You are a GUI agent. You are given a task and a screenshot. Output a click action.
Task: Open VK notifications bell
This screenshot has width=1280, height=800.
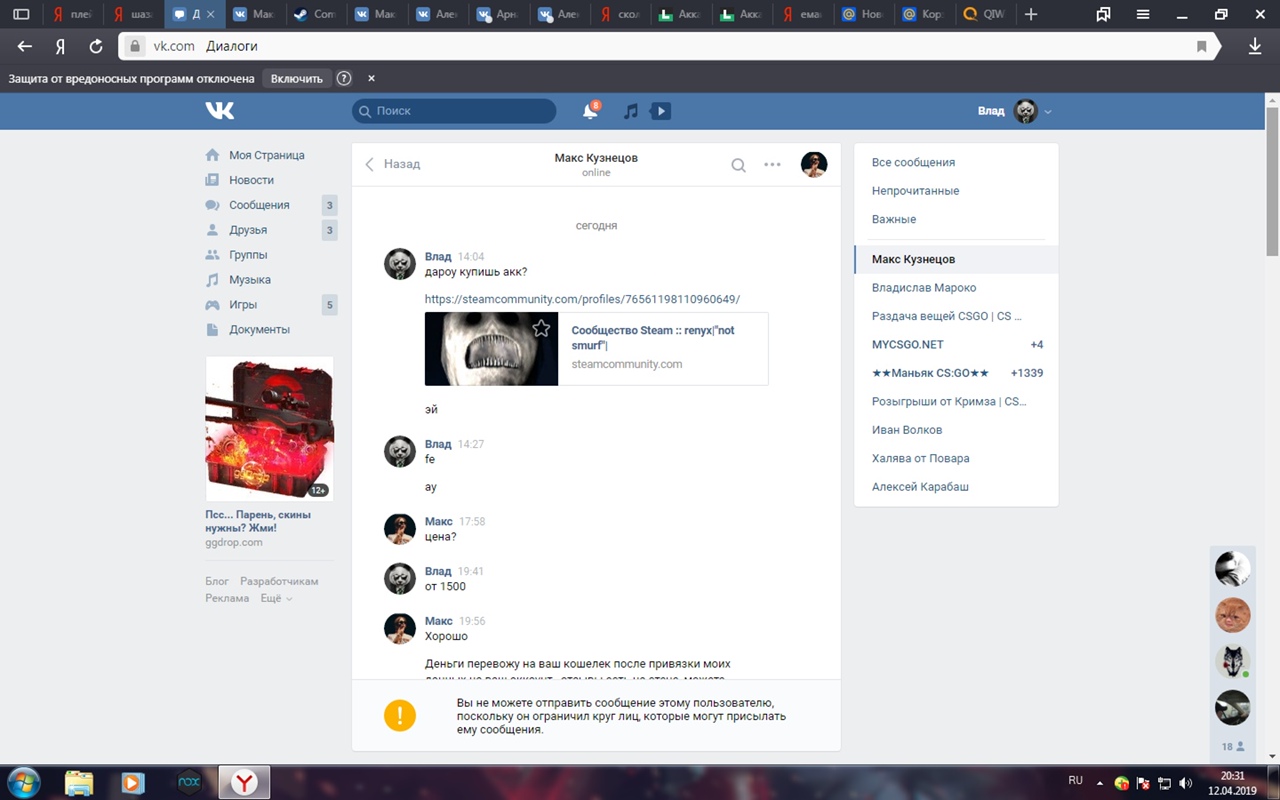(590, 111)
